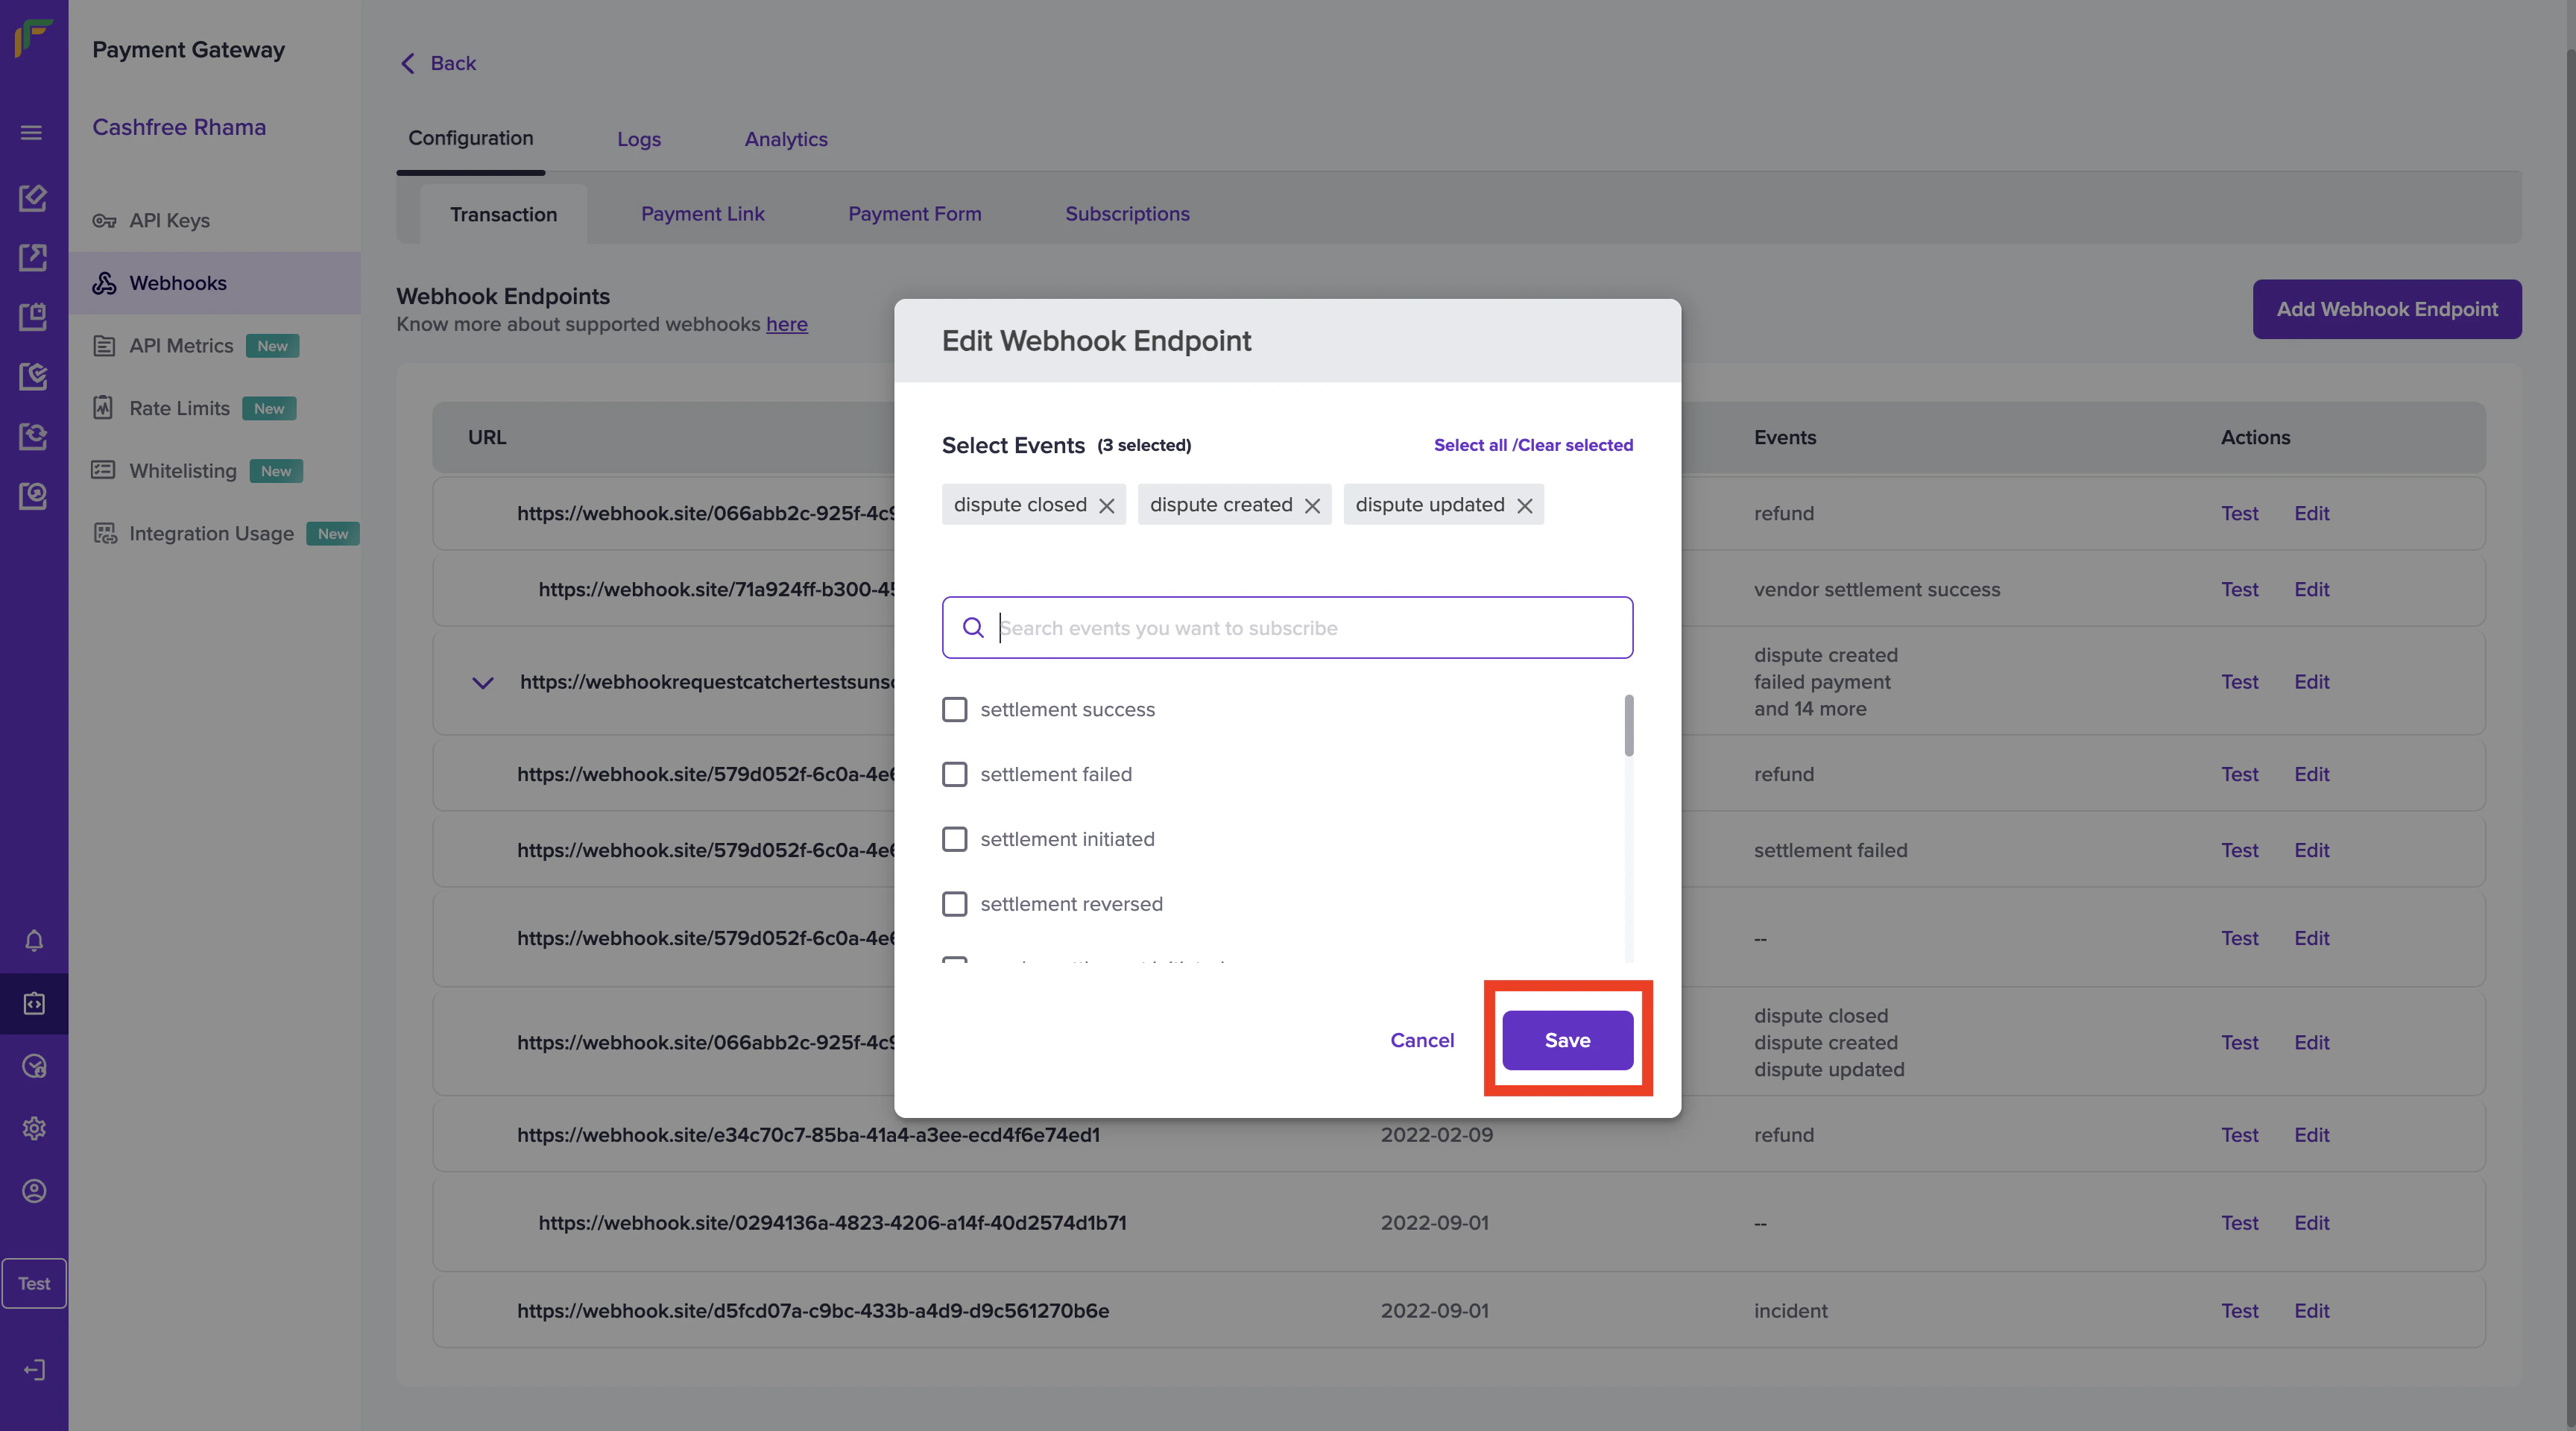Go back using the Back chevron
Viewport: 2576px width, 1431px height.
point(408,64)
